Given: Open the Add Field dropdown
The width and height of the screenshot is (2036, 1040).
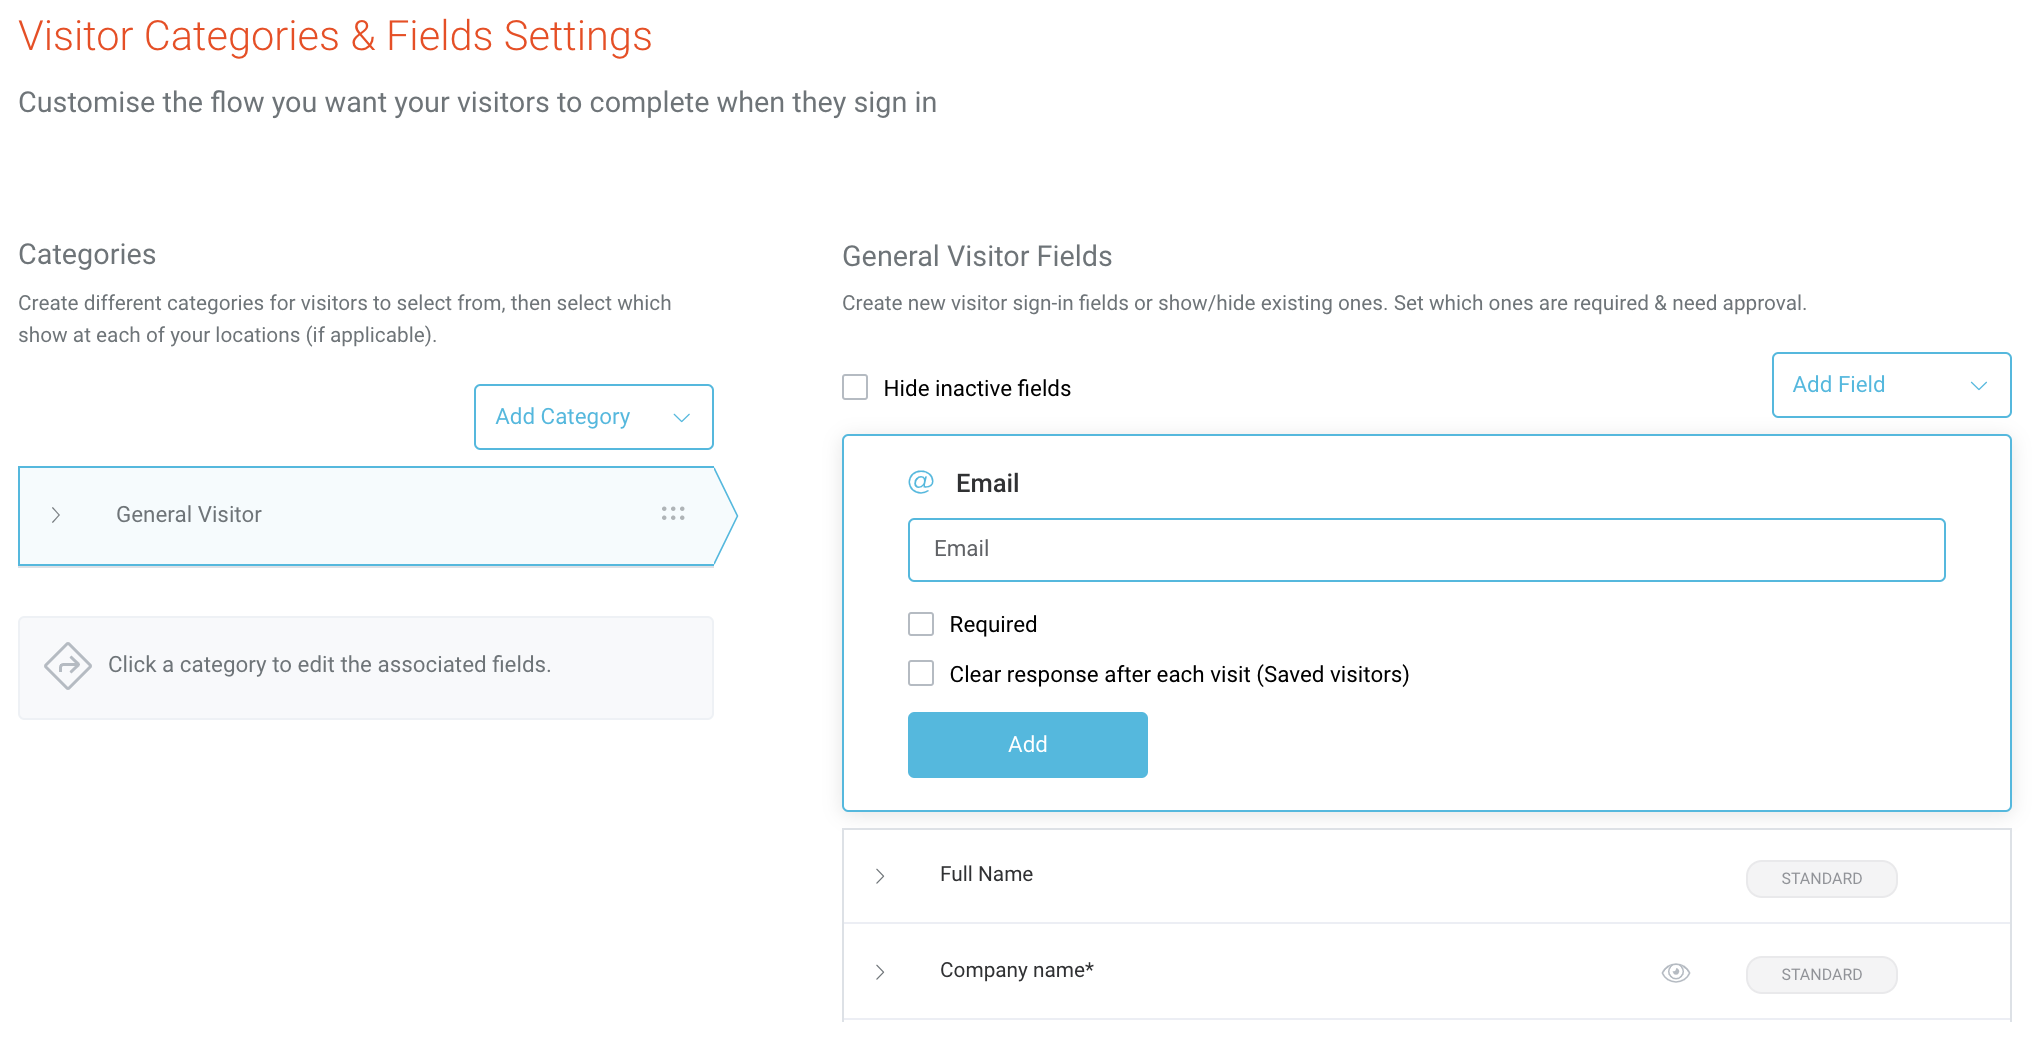Looking at the screenshot, I should pos(1891,385).
